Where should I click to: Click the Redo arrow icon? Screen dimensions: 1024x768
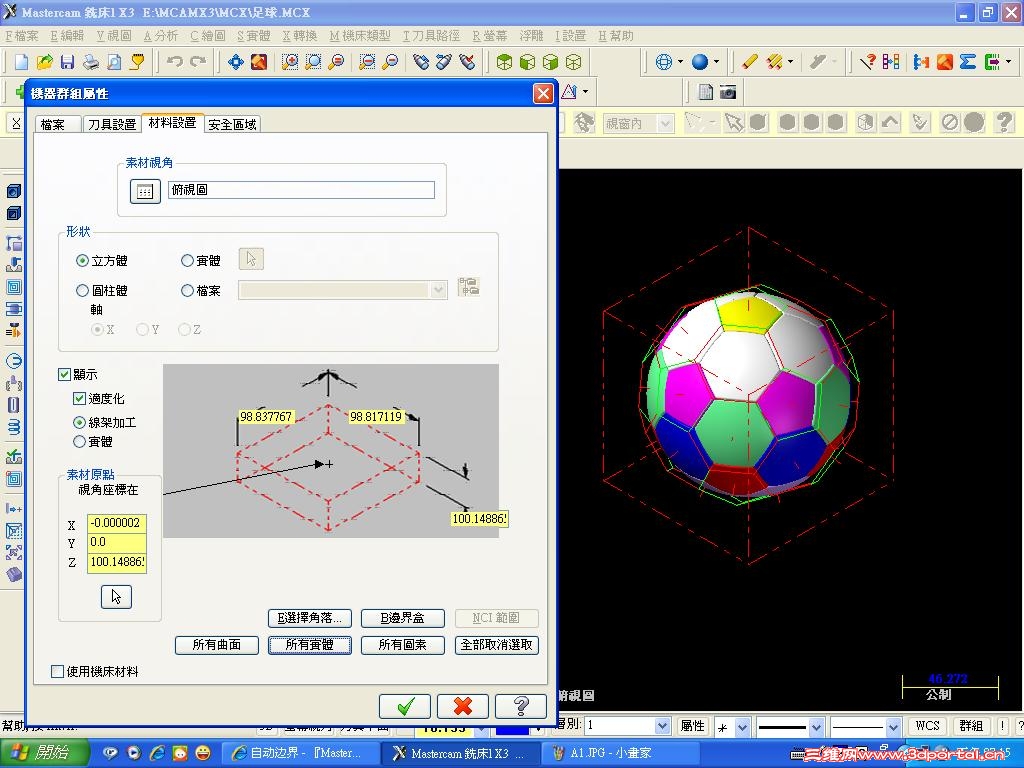click(198, 62)
